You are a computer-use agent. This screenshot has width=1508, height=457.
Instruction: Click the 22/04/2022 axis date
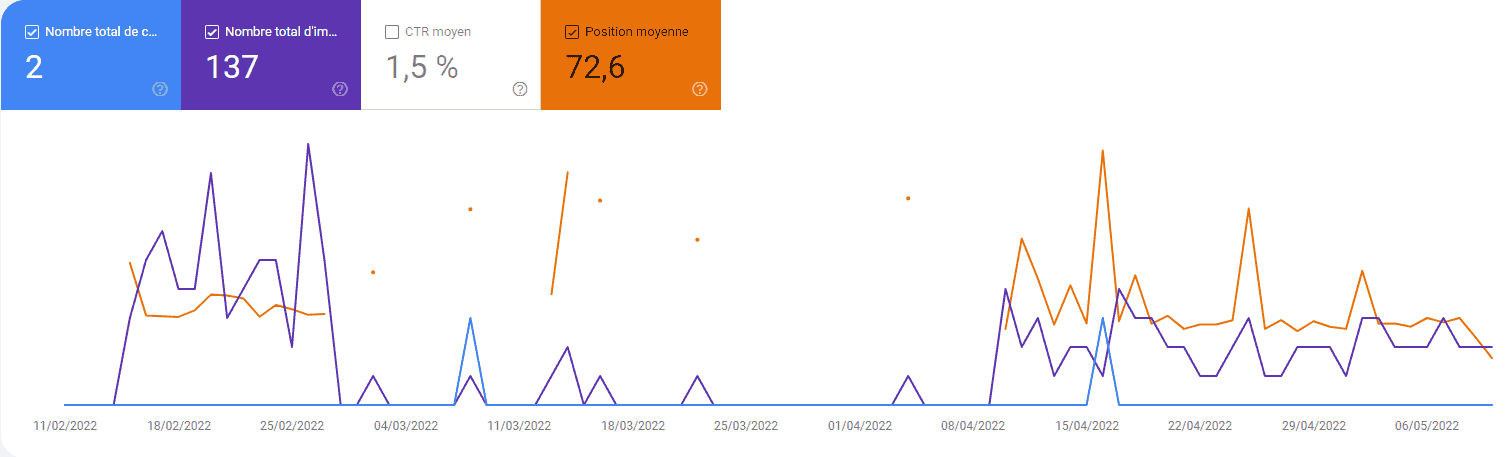coord(1200,425)
